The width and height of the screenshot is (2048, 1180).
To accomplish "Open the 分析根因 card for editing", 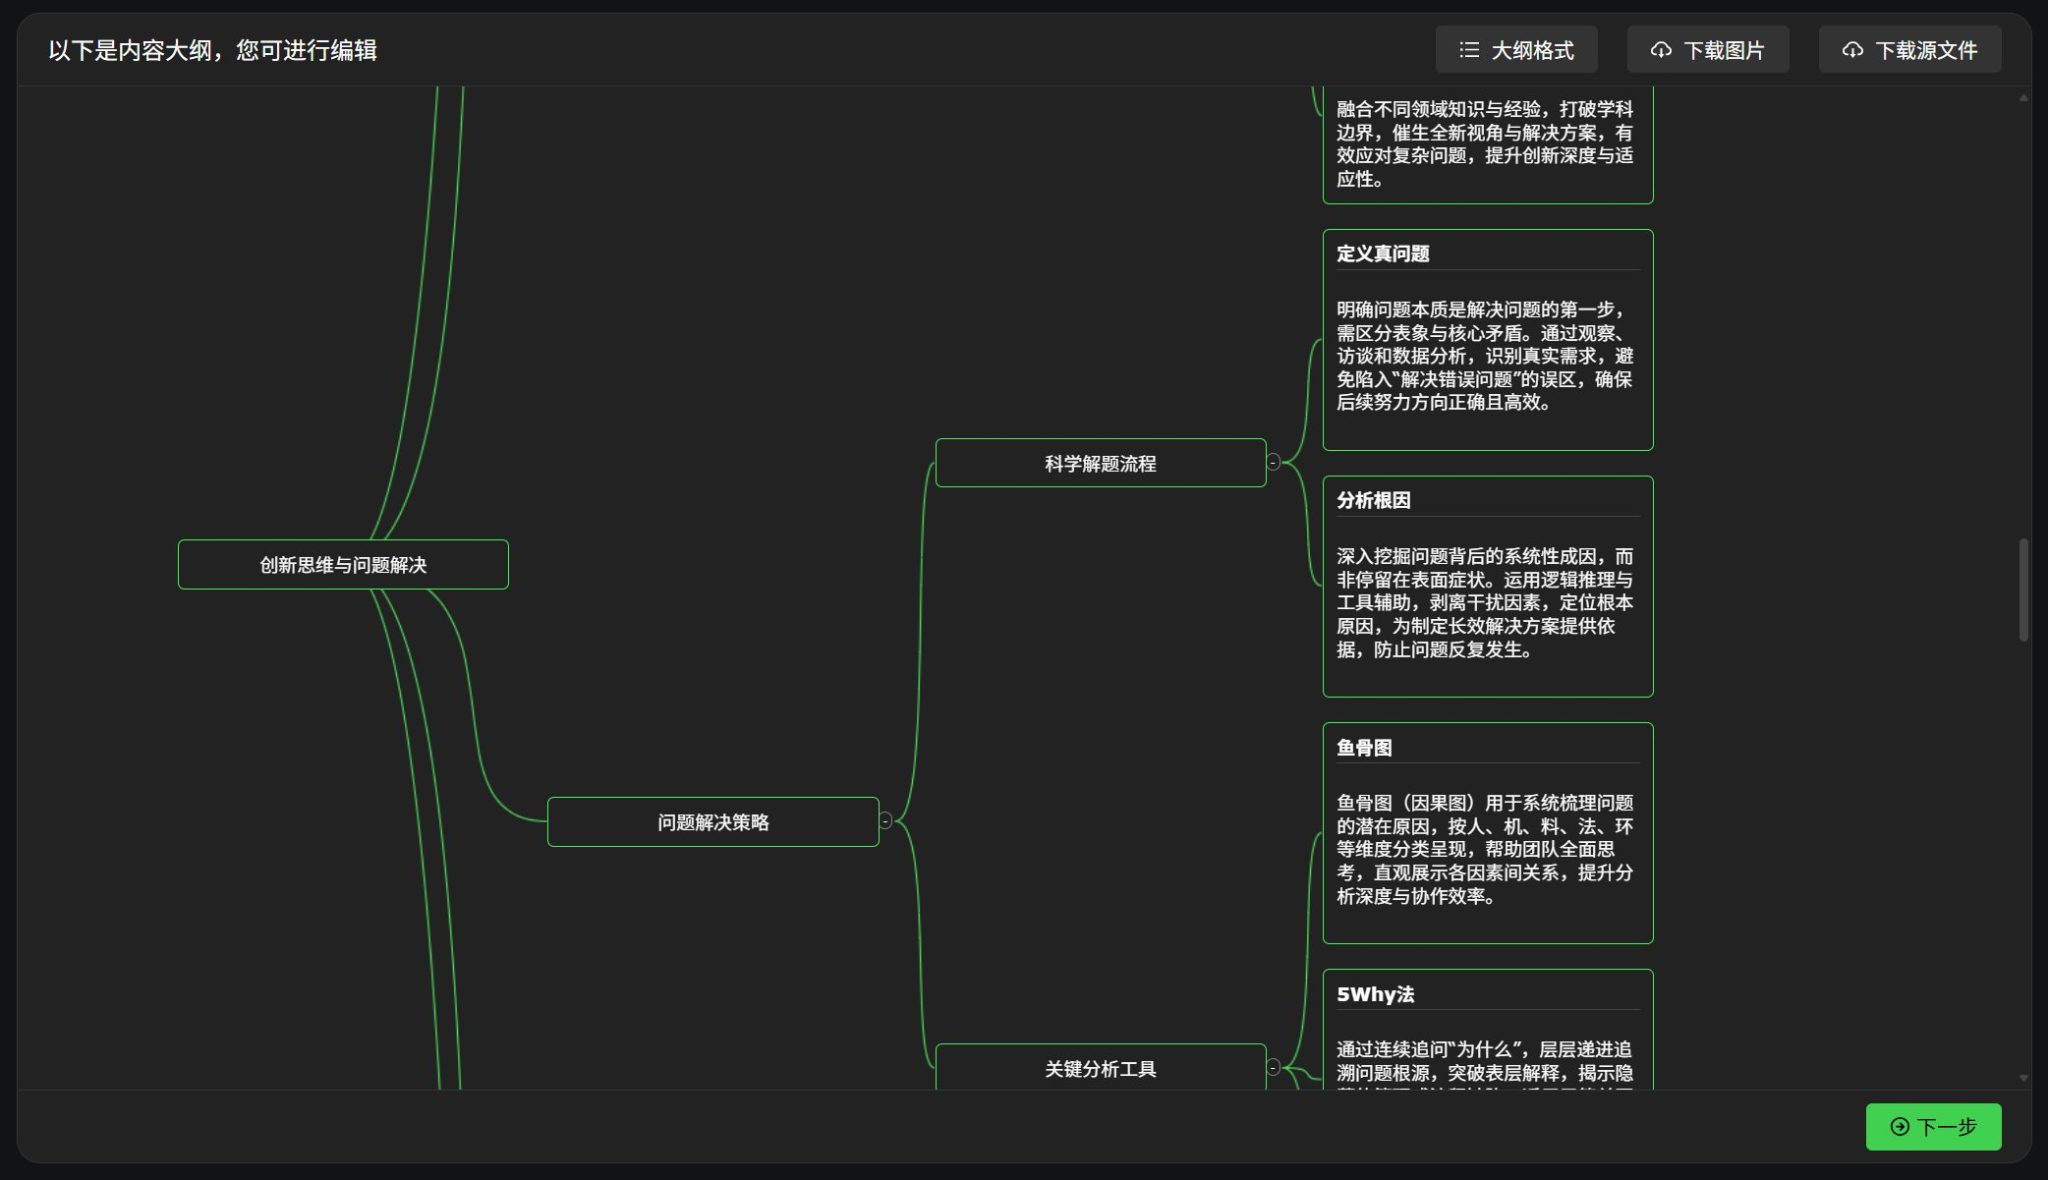I will tap(1488, 585).
